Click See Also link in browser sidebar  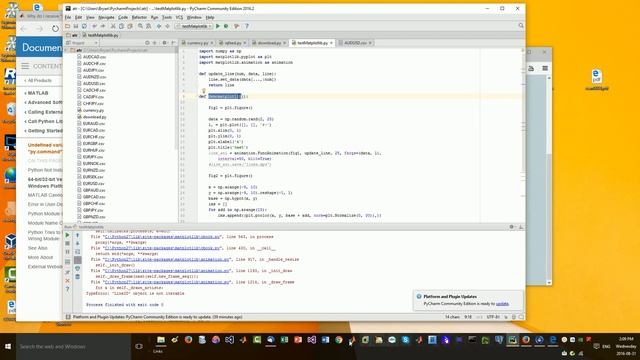tap(38, 248)
